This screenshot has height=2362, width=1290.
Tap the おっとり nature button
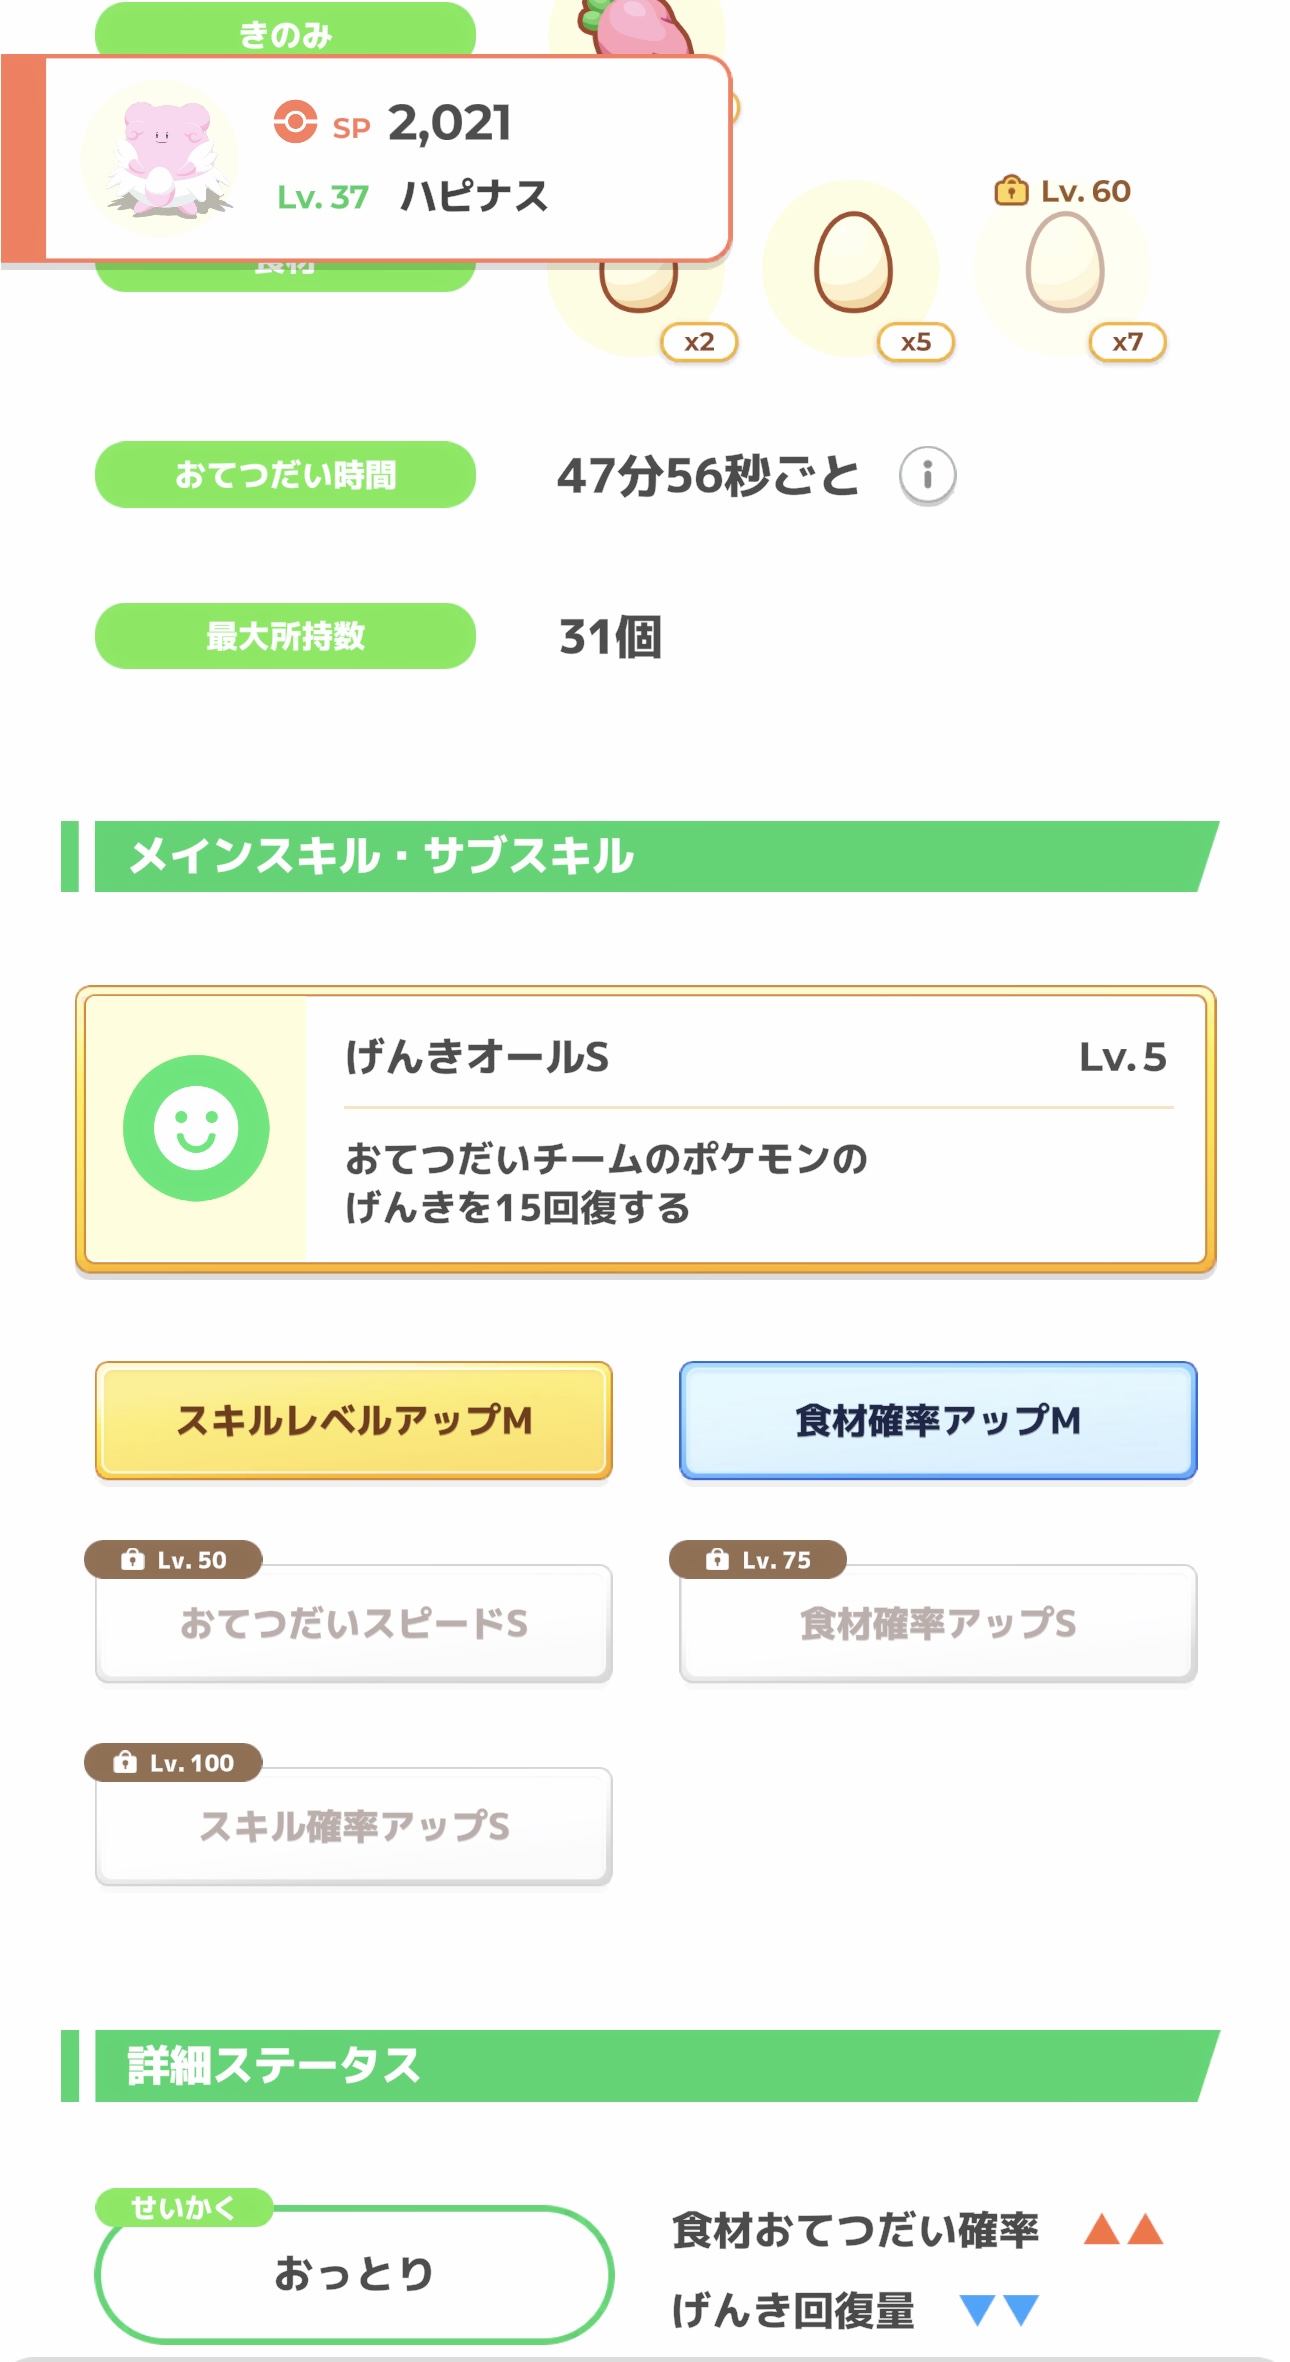click(x=354, y=2274)
